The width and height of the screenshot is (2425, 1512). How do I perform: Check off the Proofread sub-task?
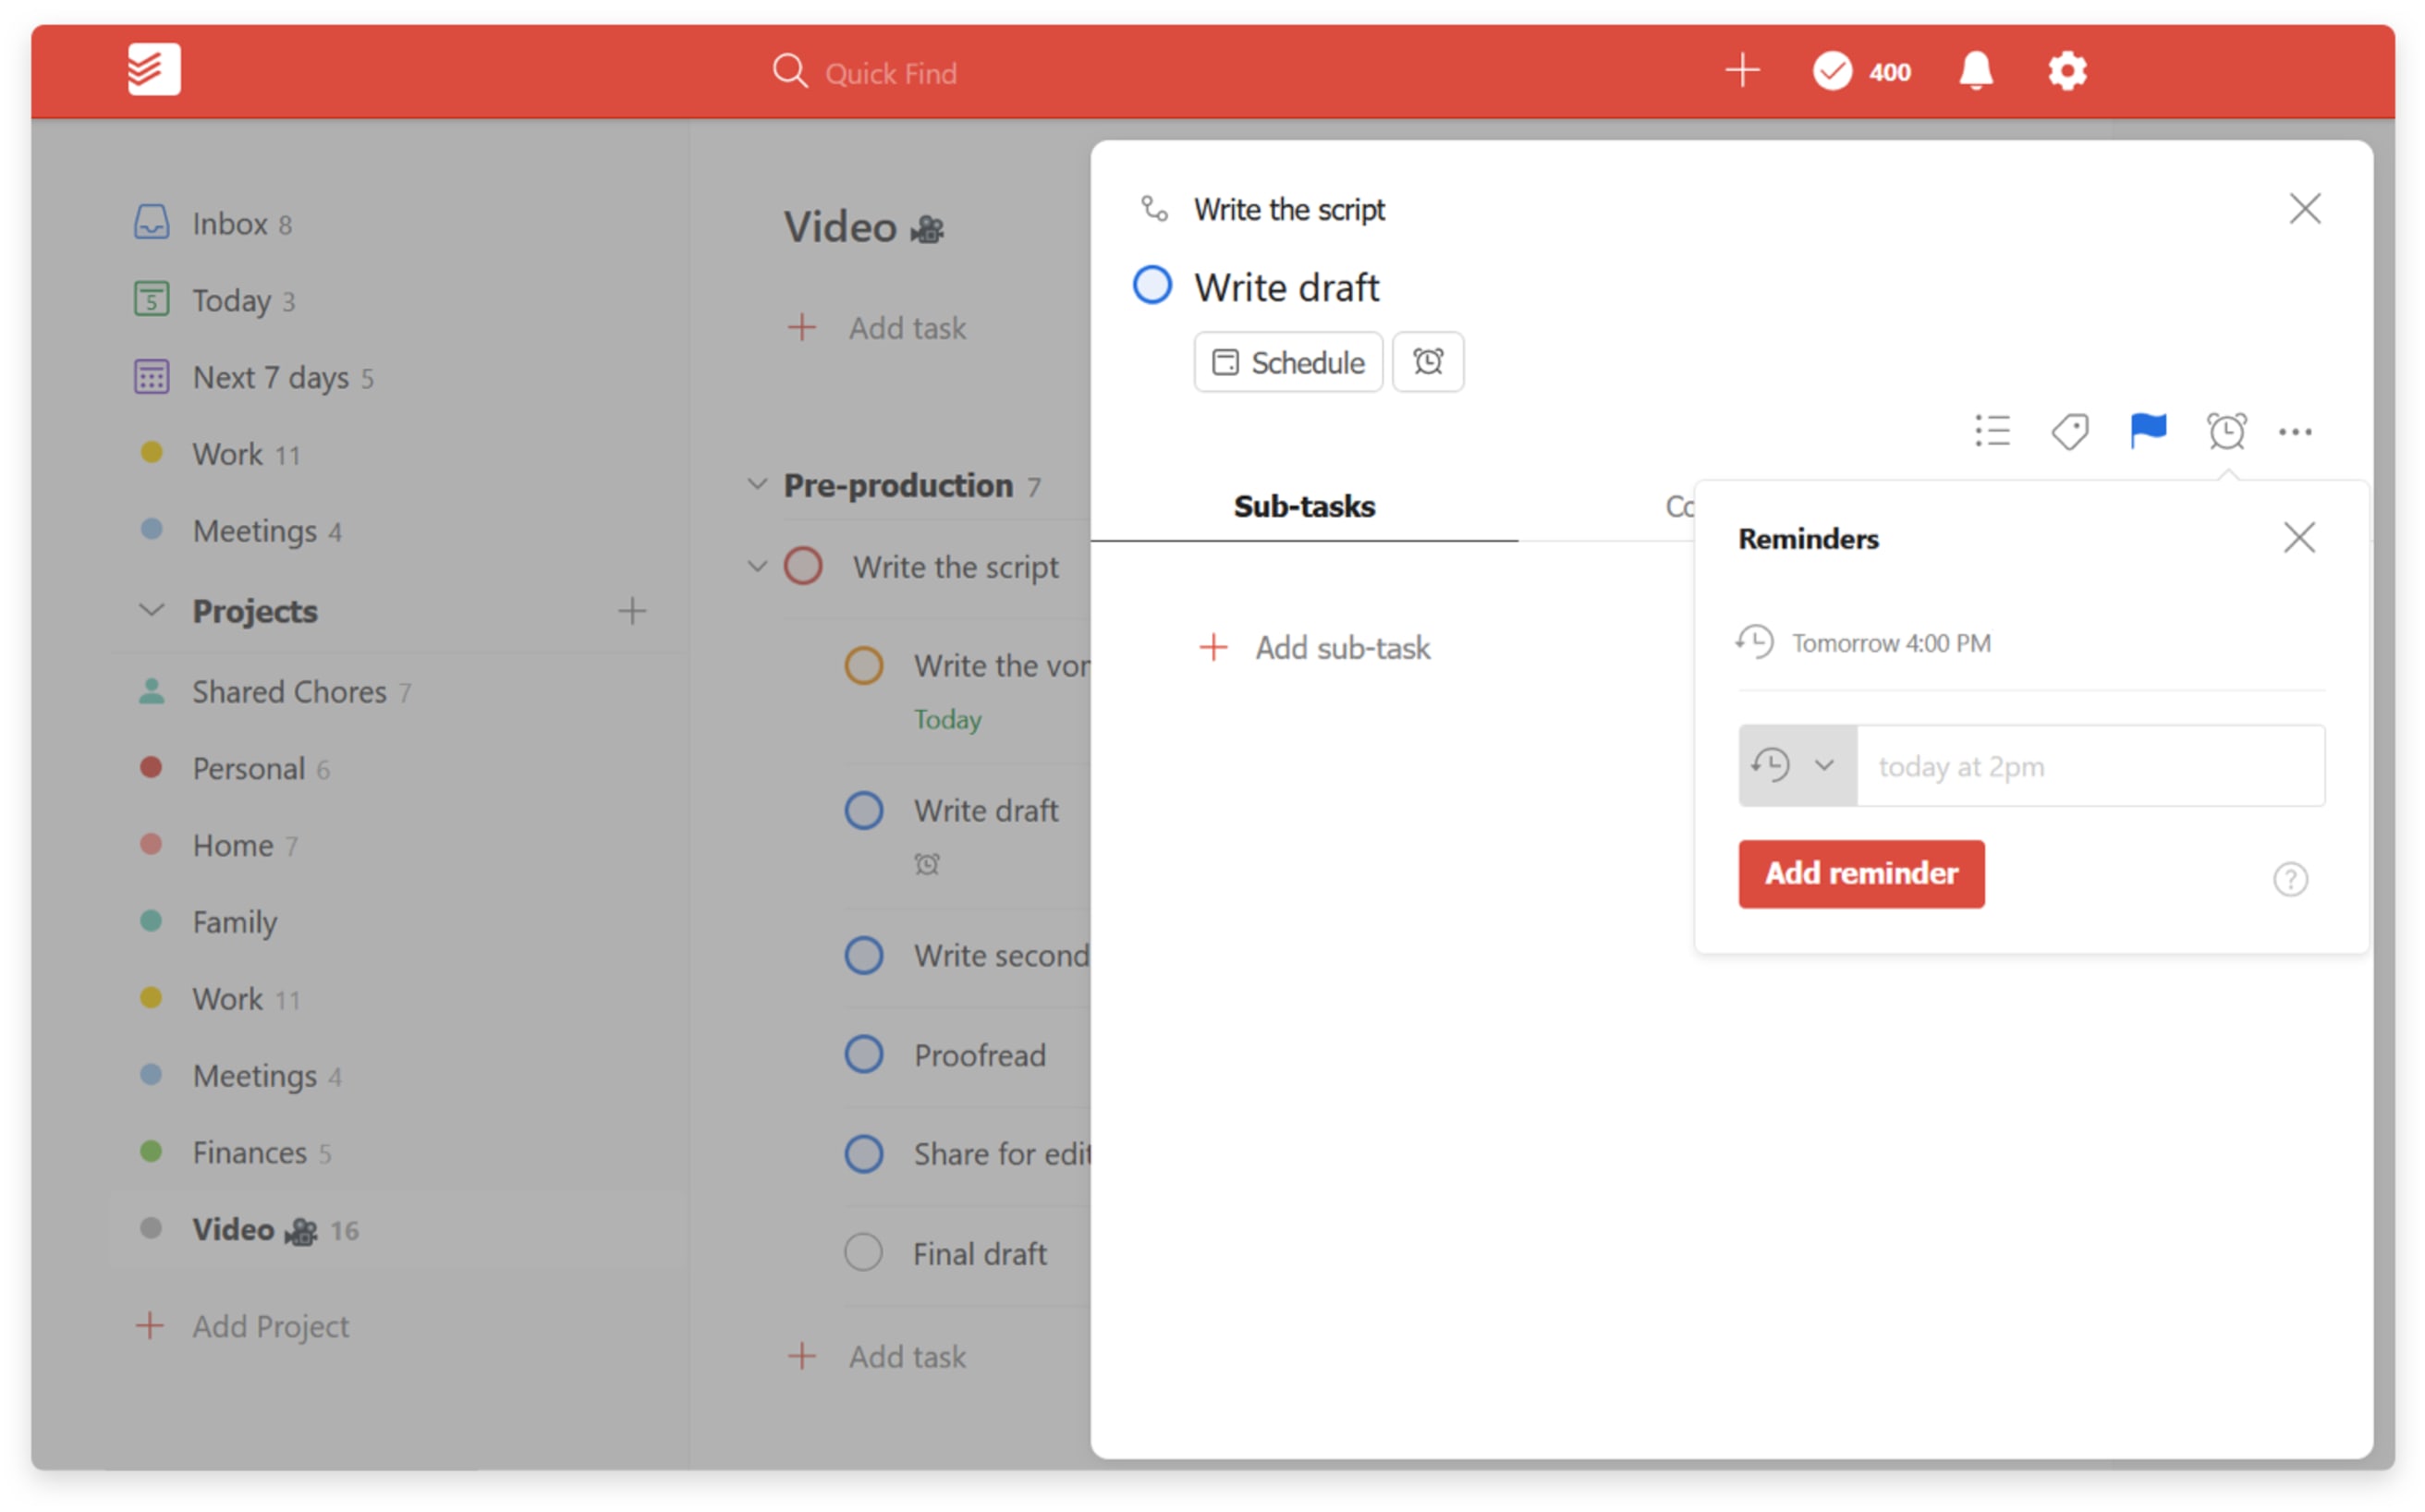point(863,1053)
